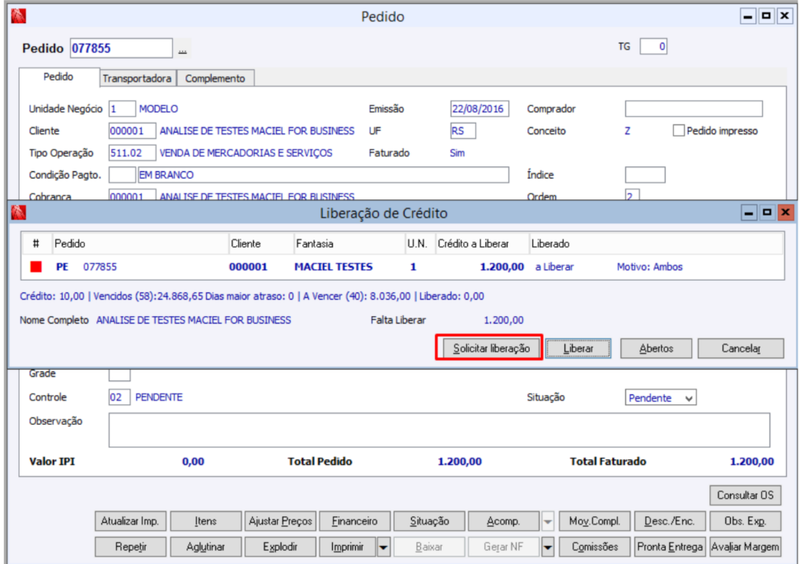This screenshot has width=800, height=564.
Task: Click the Cliente code field 000001
Action: click(x=132, y=131)
